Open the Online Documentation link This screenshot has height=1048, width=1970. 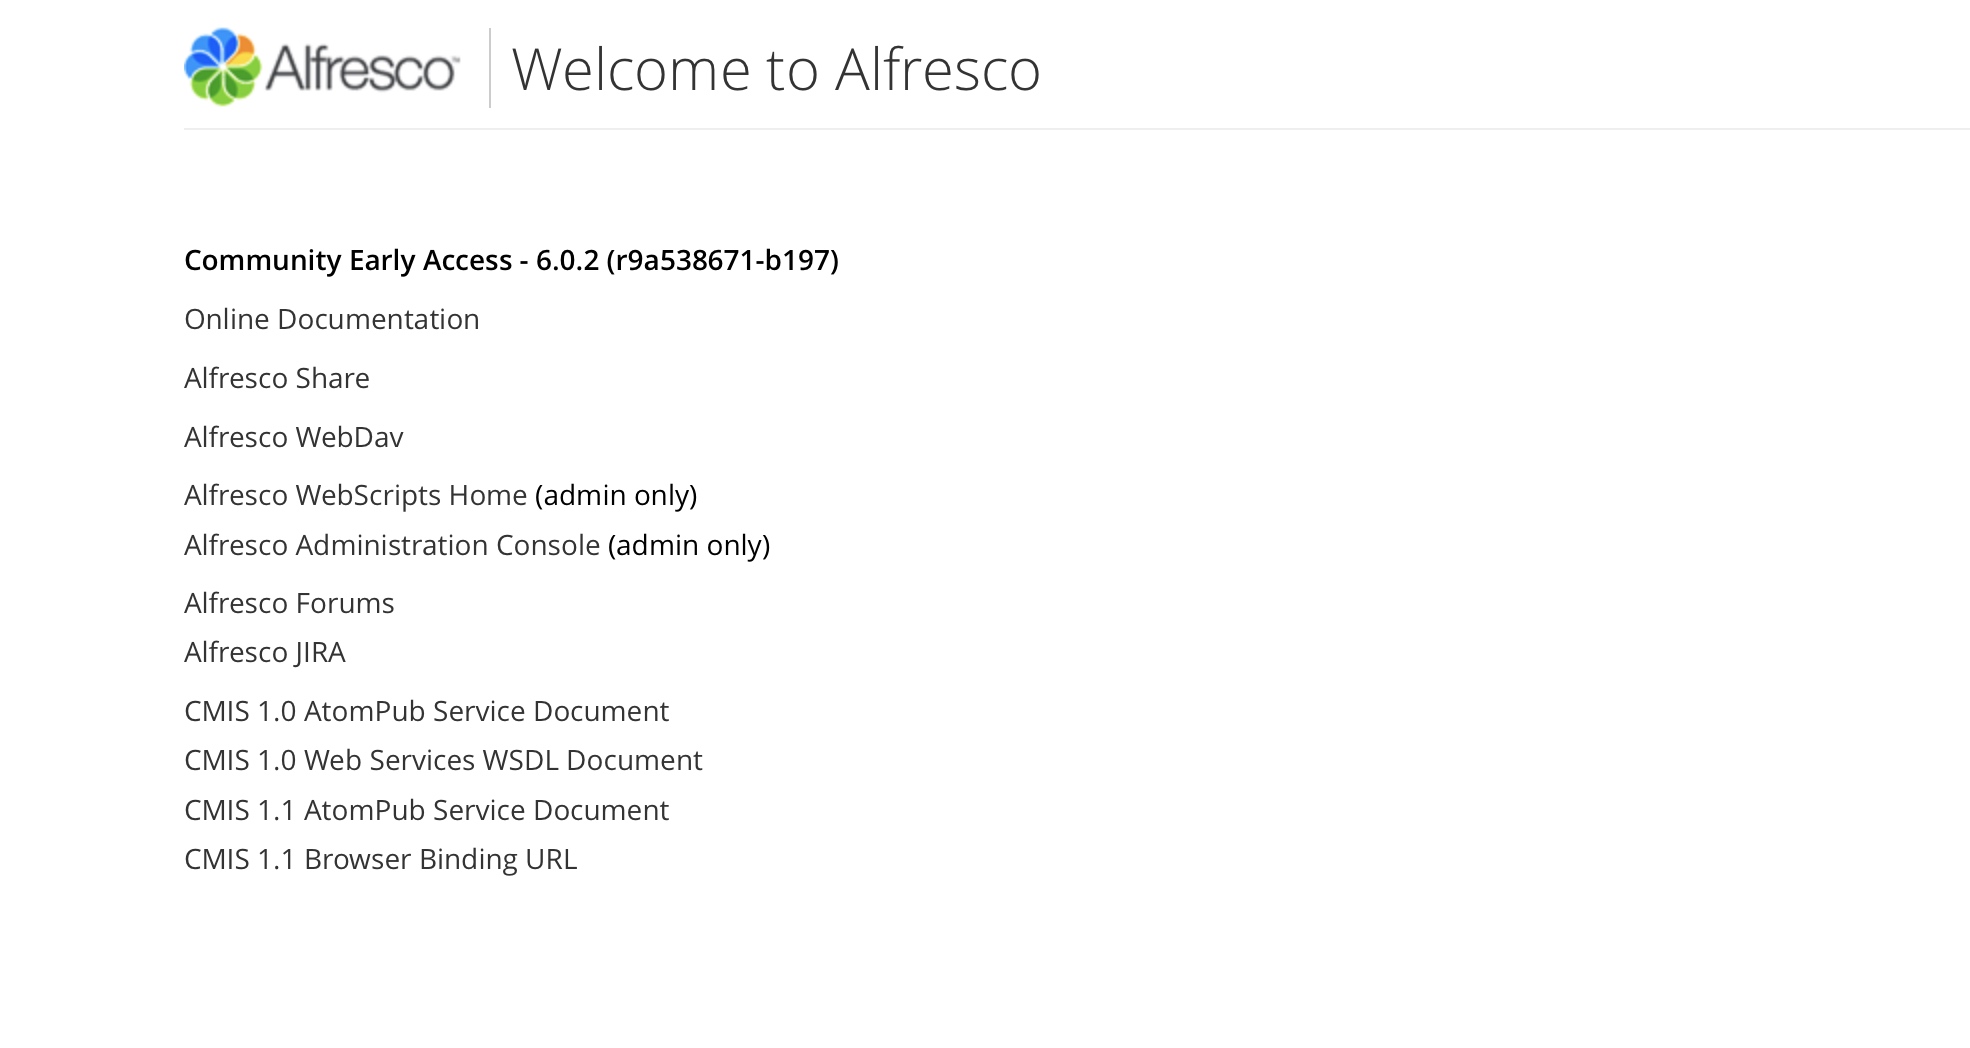click(332, 319)
